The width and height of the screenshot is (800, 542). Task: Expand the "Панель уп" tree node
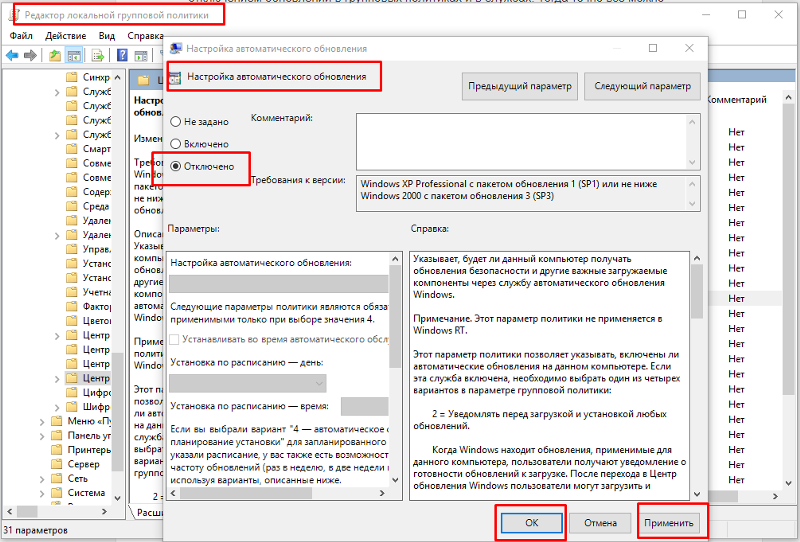[x=42, y=436]
